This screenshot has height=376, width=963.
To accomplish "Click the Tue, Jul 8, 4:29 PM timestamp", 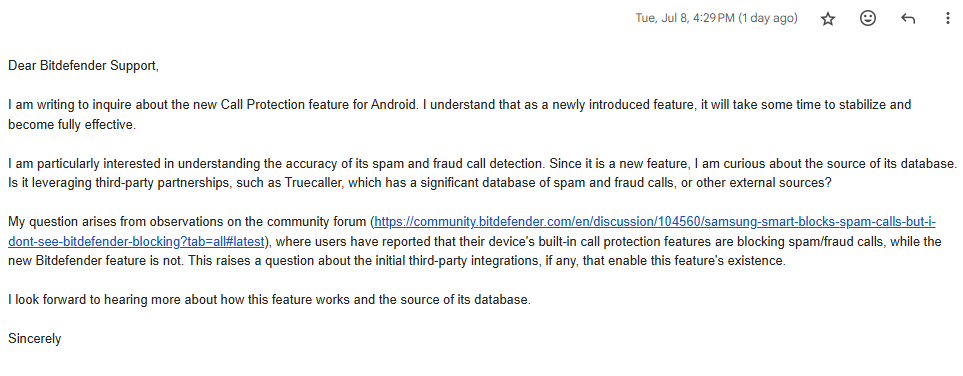I will coord(685,18).
